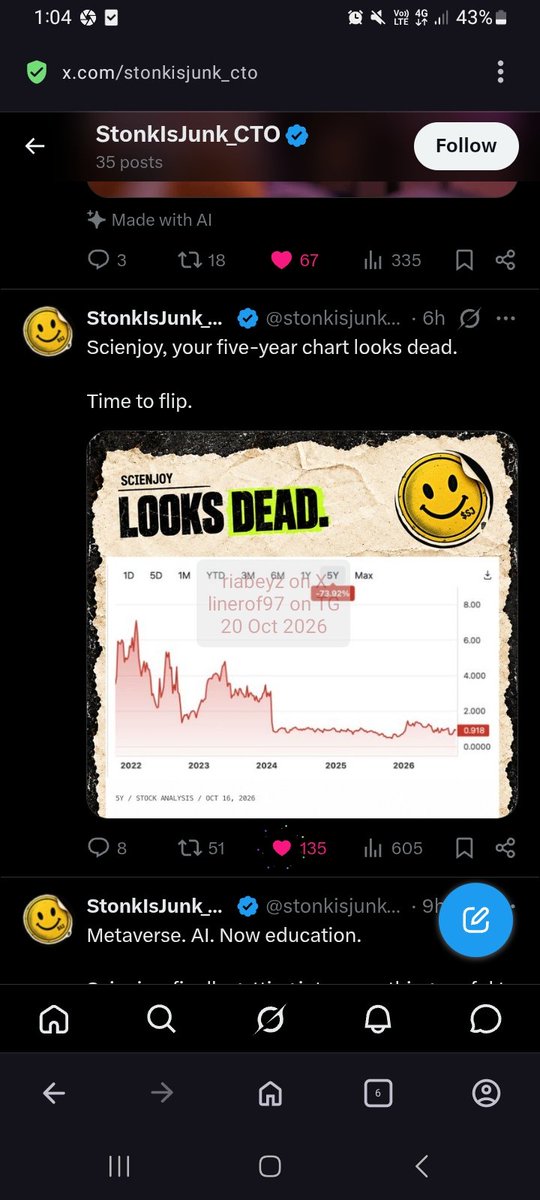Screen dimensions: 540x1200
Task: Open the browser tab switcher showing 6
Action: pos(377,1094)
